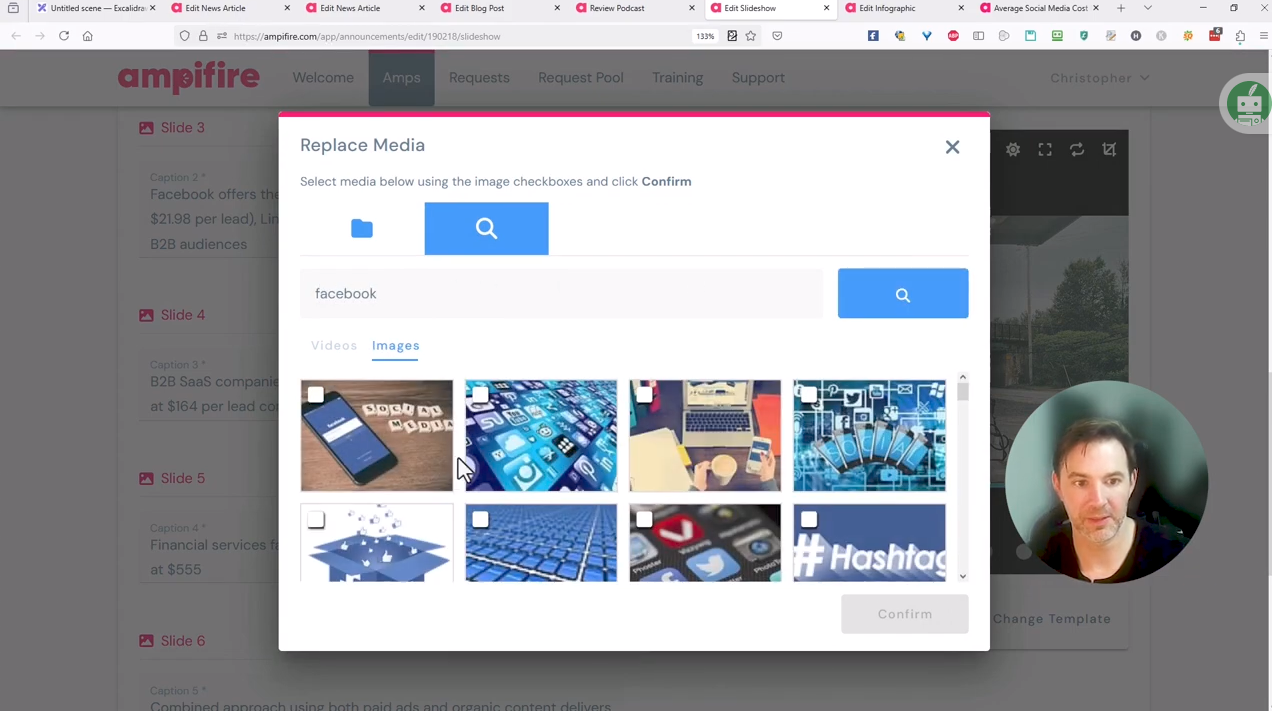The image size is (1272, 711).
Task: Reload the page in the browser
Action: coord(64,36)
